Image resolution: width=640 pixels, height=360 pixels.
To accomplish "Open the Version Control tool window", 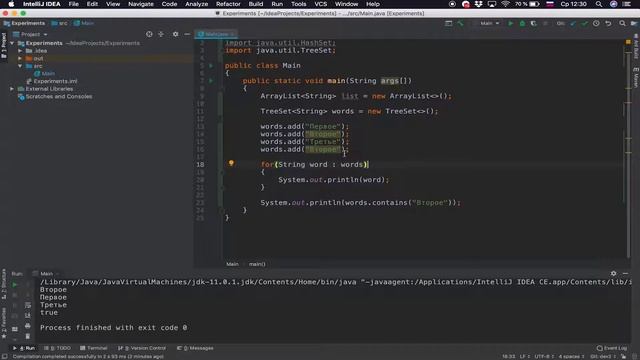I will click(x=142, y=348).
